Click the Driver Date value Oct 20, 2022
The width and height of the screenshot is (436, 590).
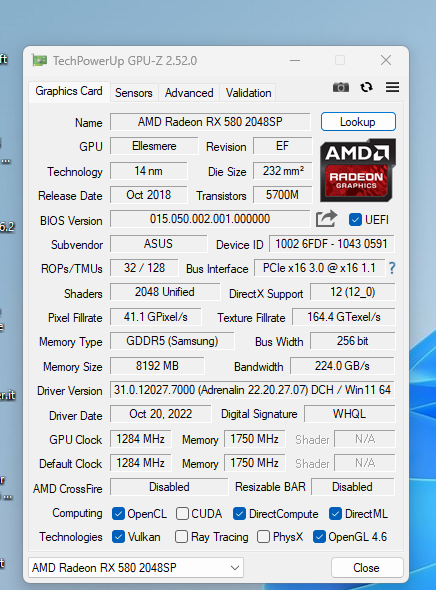point(161,414)
